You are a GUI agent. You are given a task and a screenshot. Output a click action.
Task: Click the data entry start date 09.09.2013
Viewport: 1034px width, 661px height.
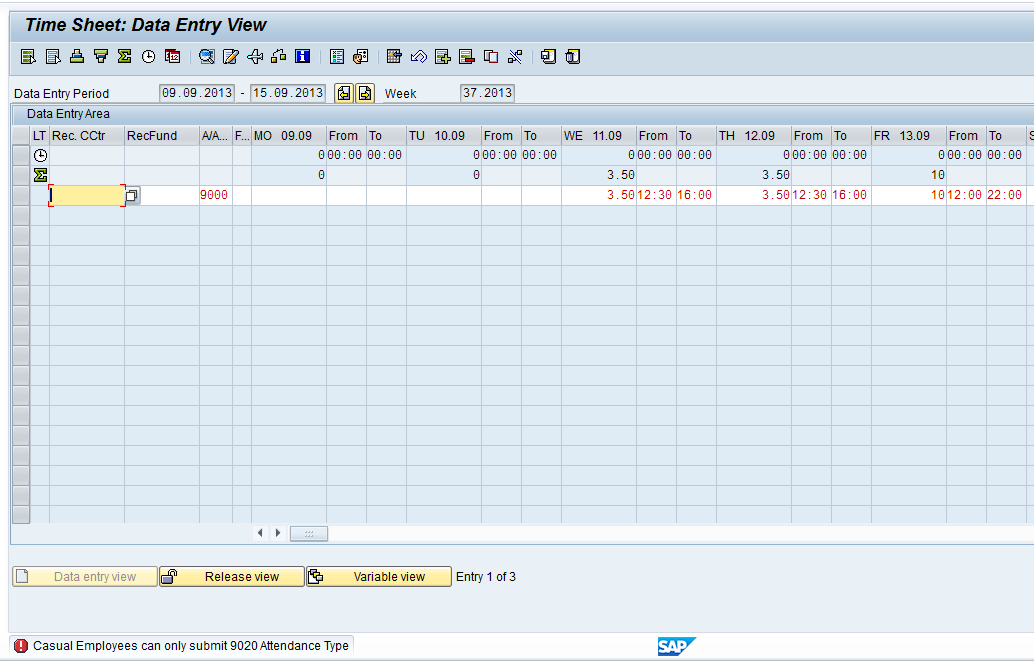[x=197, y=93]
